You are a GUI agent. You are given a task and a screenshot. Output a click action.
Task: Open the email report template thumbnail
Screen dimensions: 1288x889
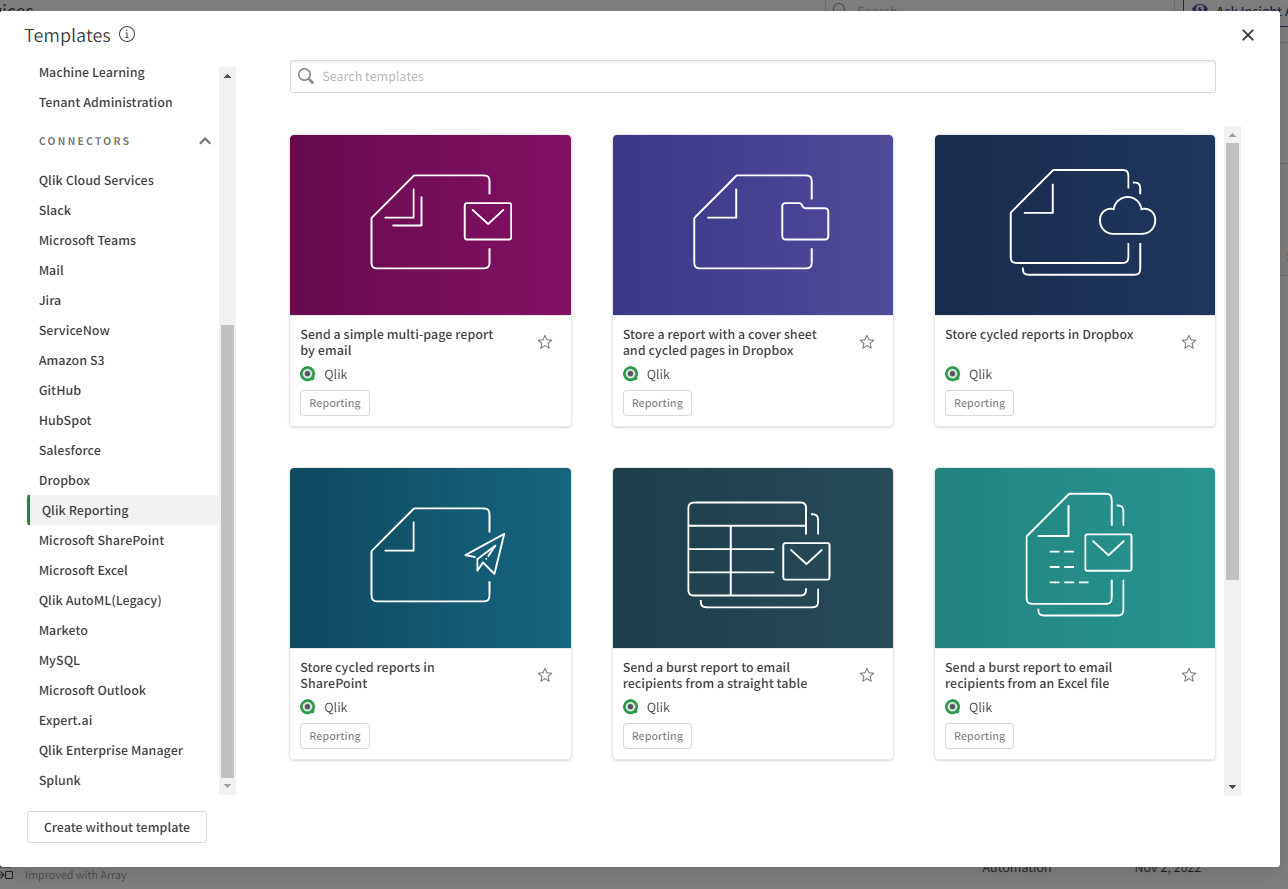[x=430, y=225]
